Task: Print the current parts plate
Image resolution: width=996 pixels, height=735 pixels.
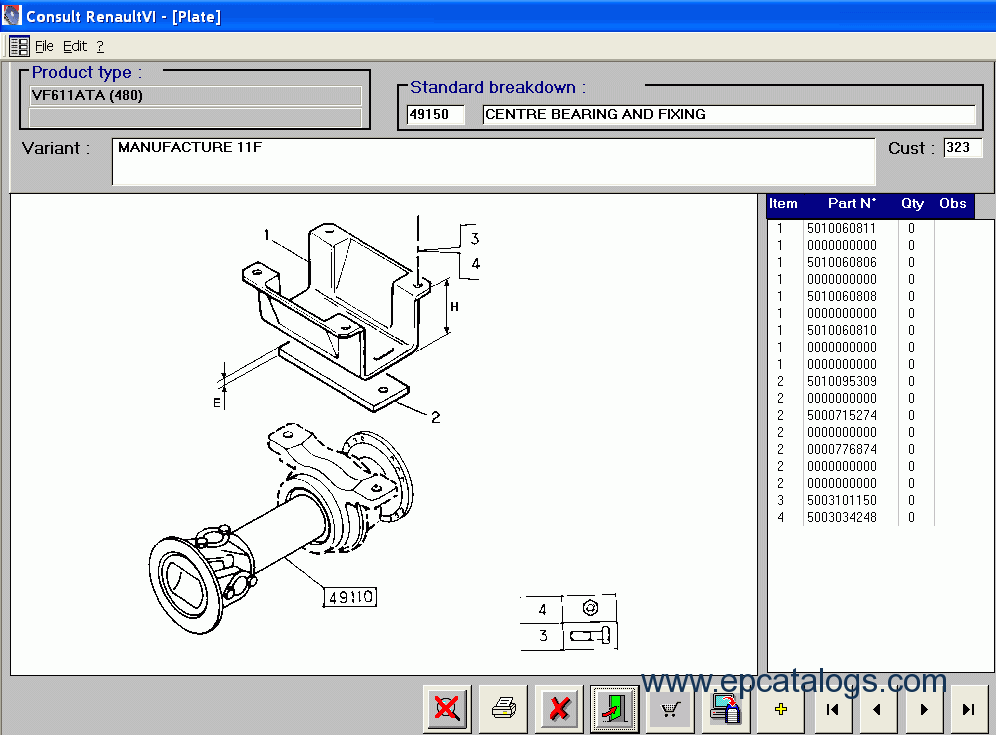Action: 503,709
